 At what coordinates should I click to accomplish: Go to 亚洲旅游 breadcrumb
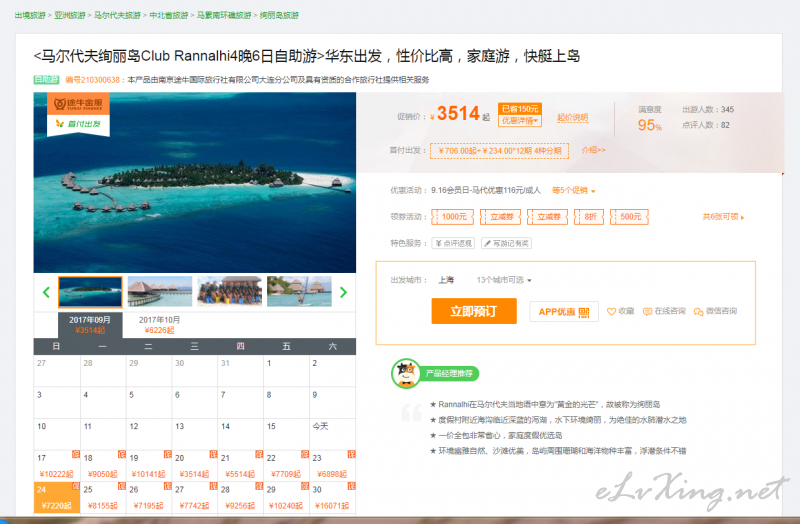click(70, 15)
